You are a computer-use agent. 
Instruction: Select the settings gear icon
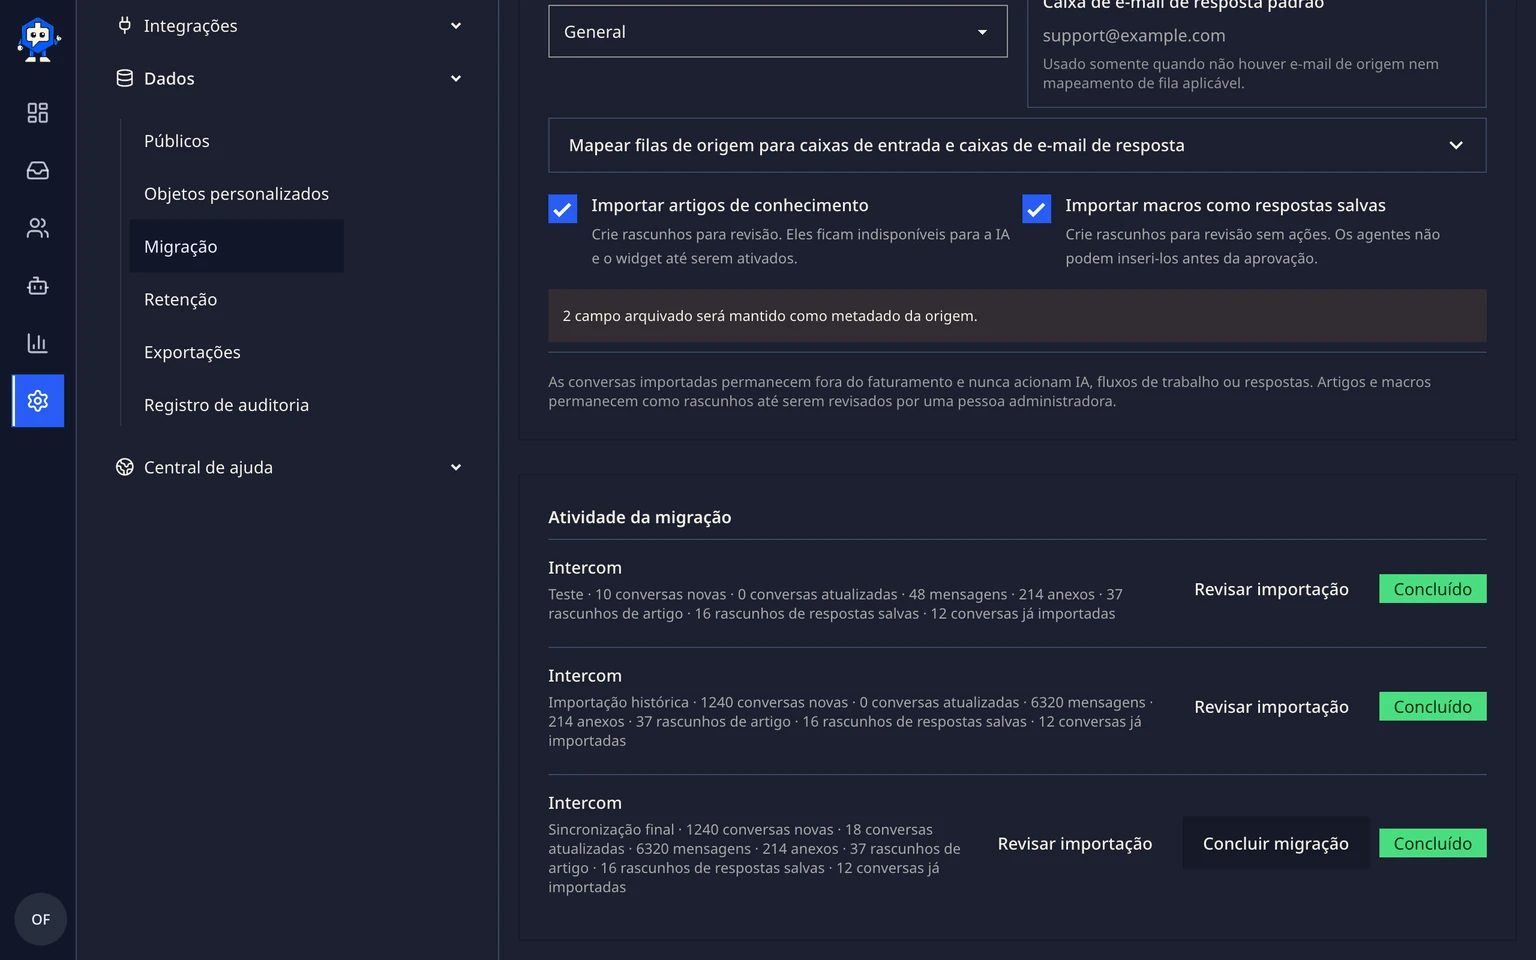(38, 401)
